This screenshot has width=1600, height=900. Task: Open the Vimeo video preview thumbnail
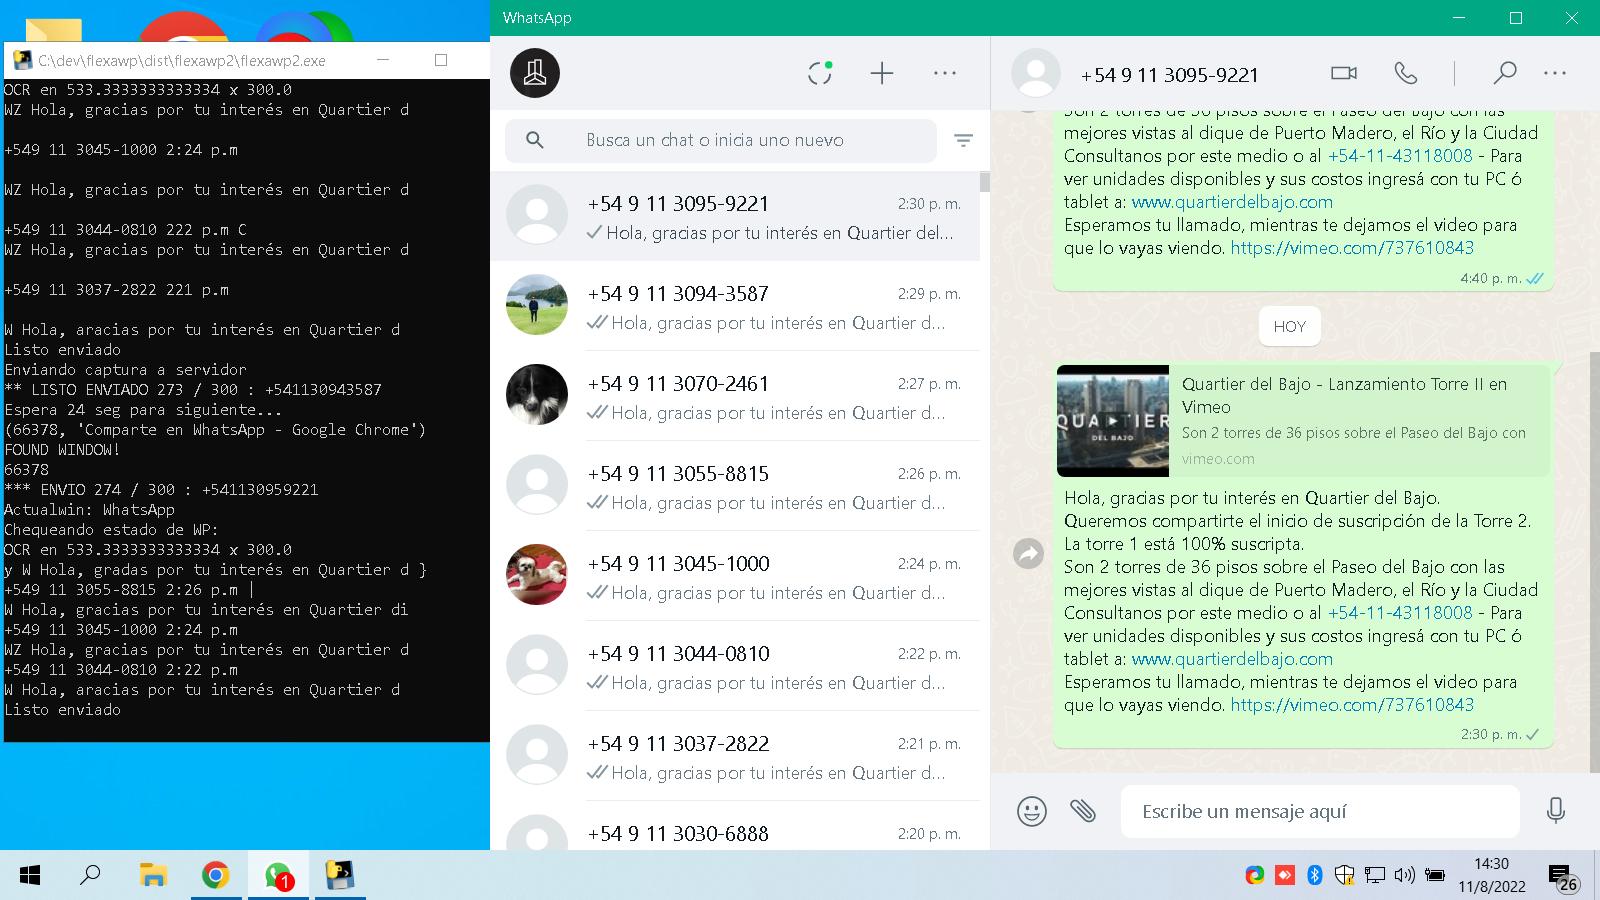[1113, 421]
